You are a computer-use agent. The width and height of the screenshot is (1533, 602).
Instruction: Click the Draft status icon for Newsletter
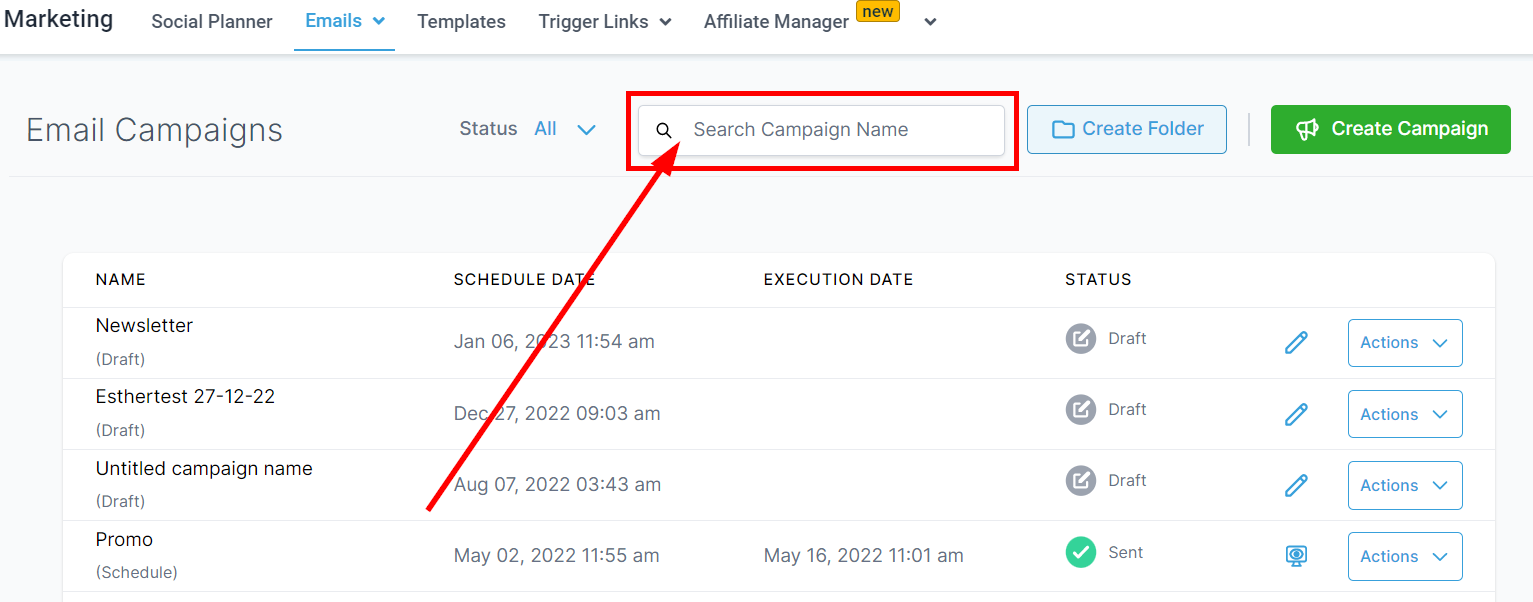[1080, 339]
